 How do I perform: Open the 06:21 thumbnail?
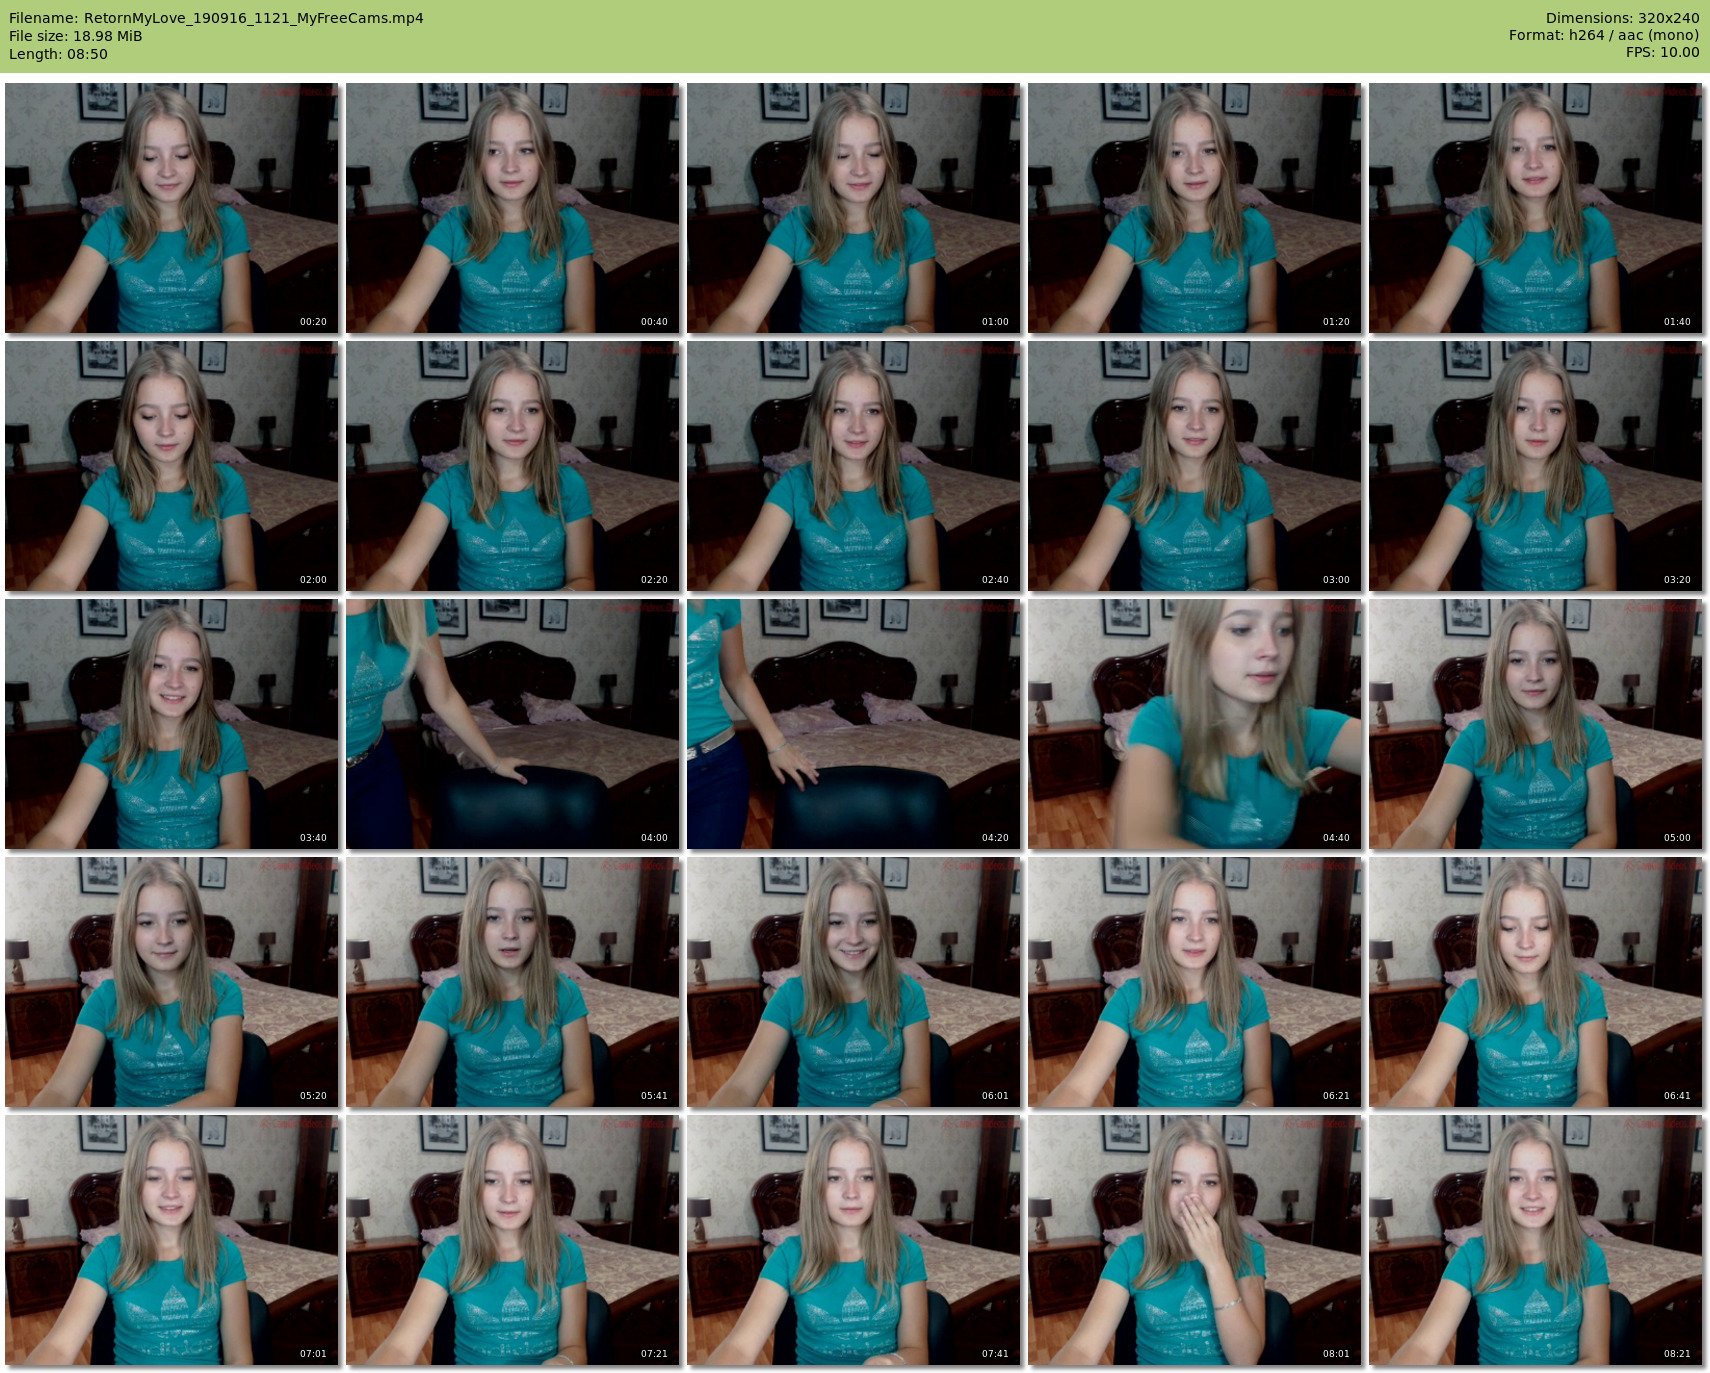[1194, 982]
